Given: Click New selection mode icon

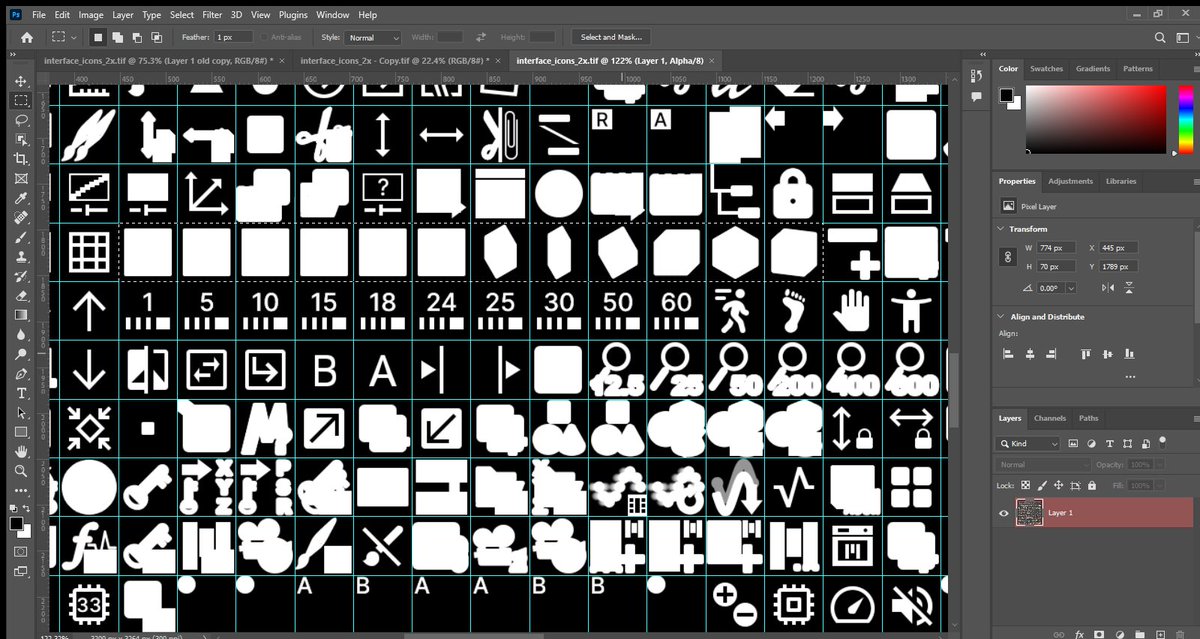Looking at the screenshot, I should [x=98, y=37].
